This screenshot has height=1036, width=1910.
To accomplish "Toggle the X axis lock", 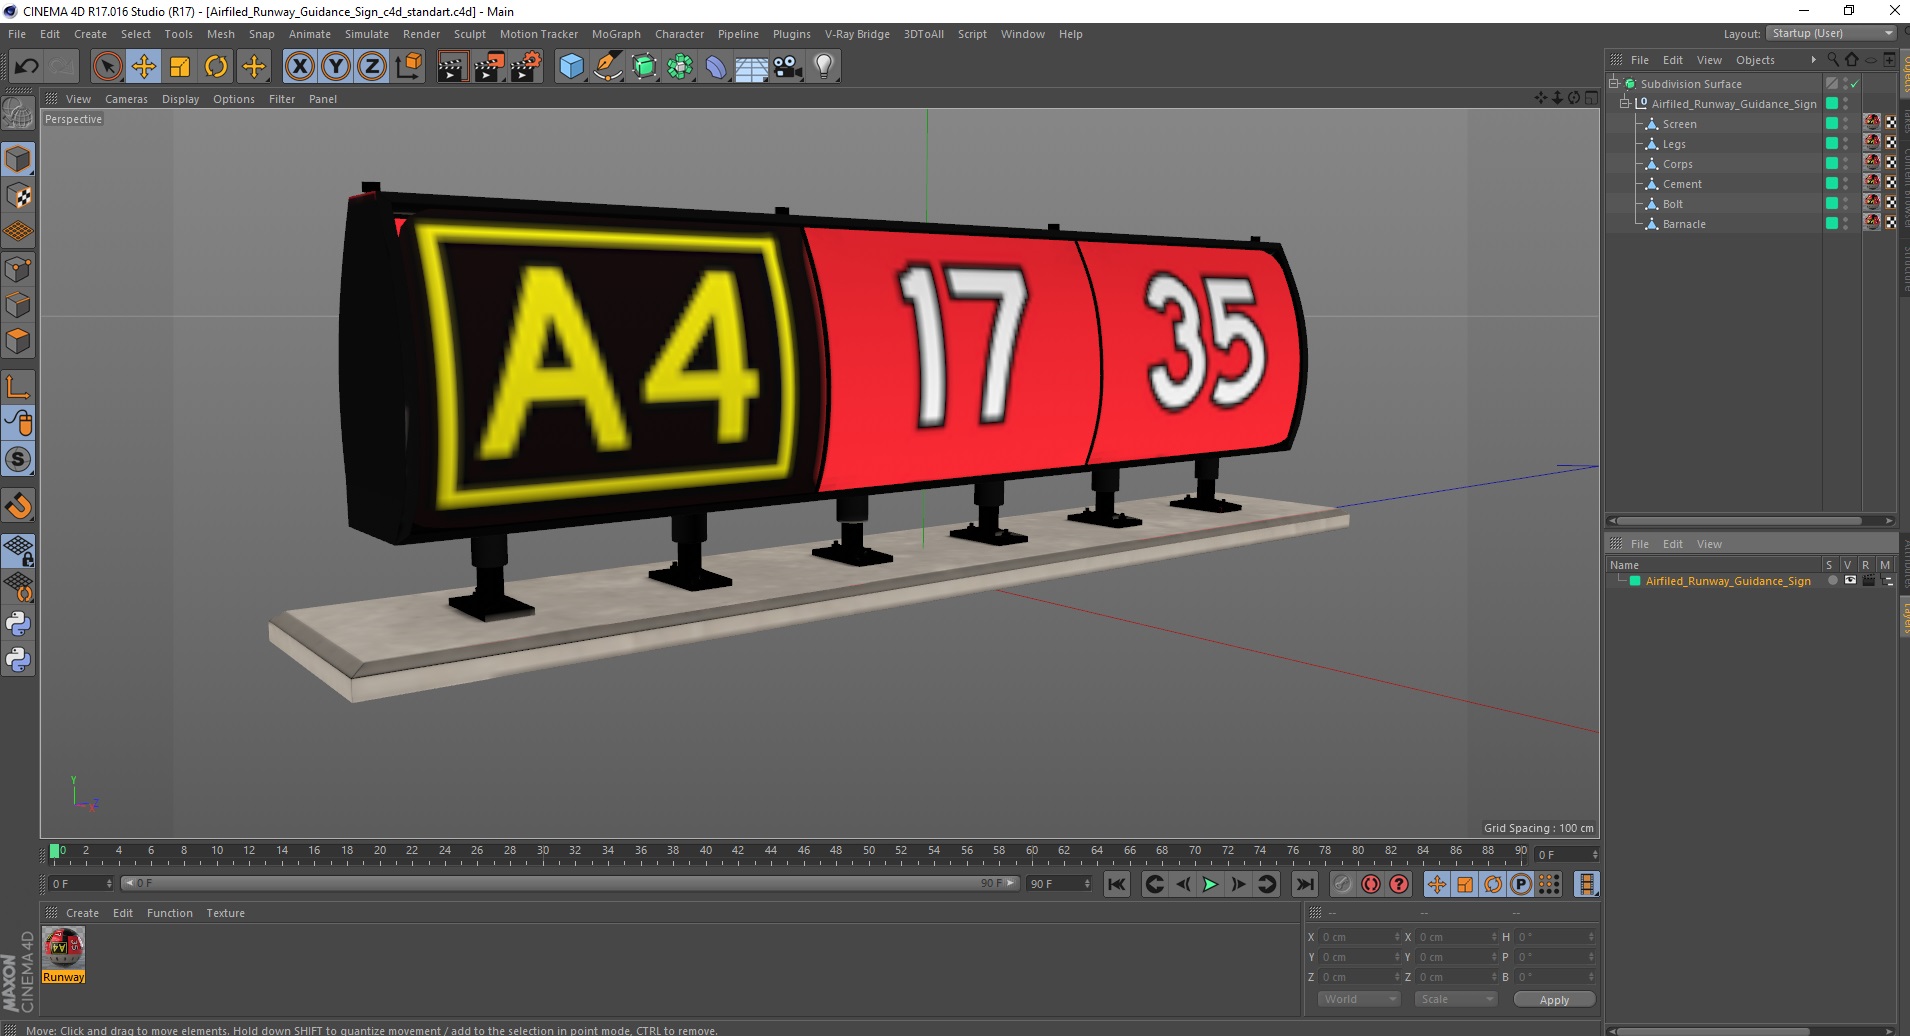I will pyautogui.click(x=299, y=67).
